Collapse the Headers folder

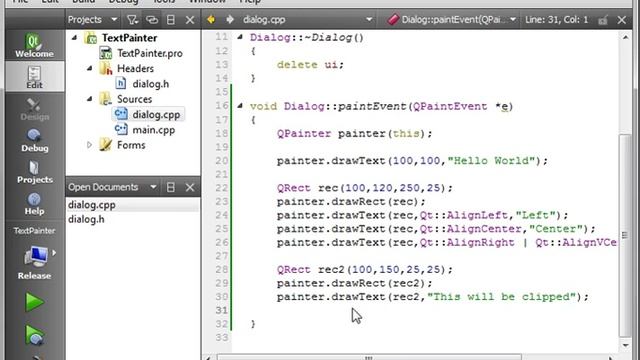tap(89, 68)
